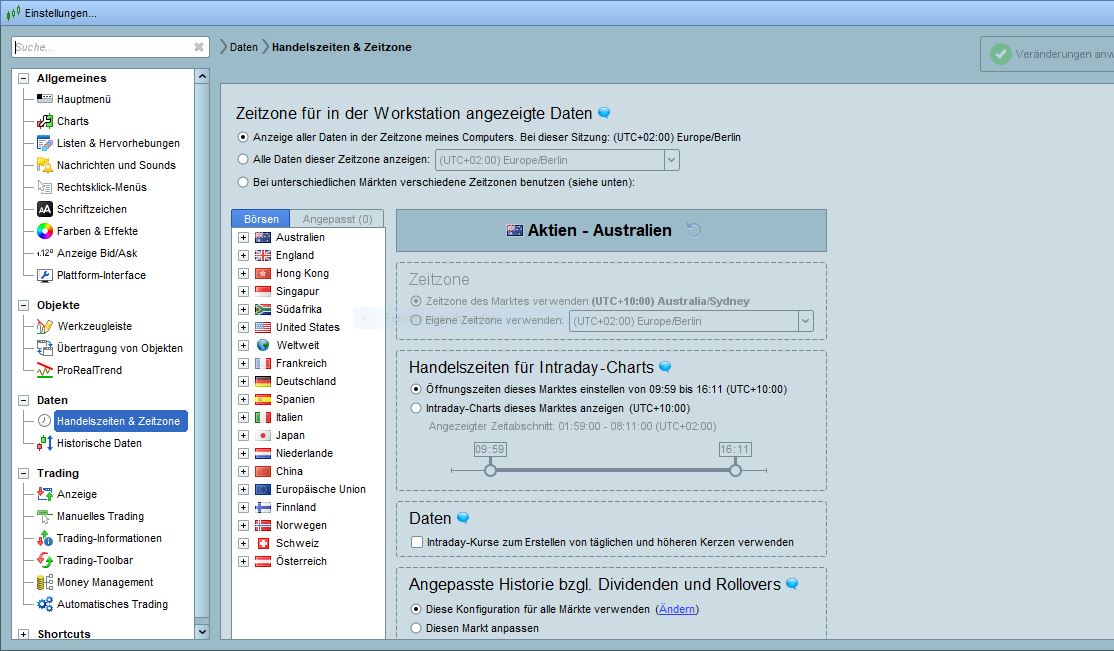This screenshot has height=651, width=1114.
Task: Select Trading-Informationen icon
Action: 45,538
